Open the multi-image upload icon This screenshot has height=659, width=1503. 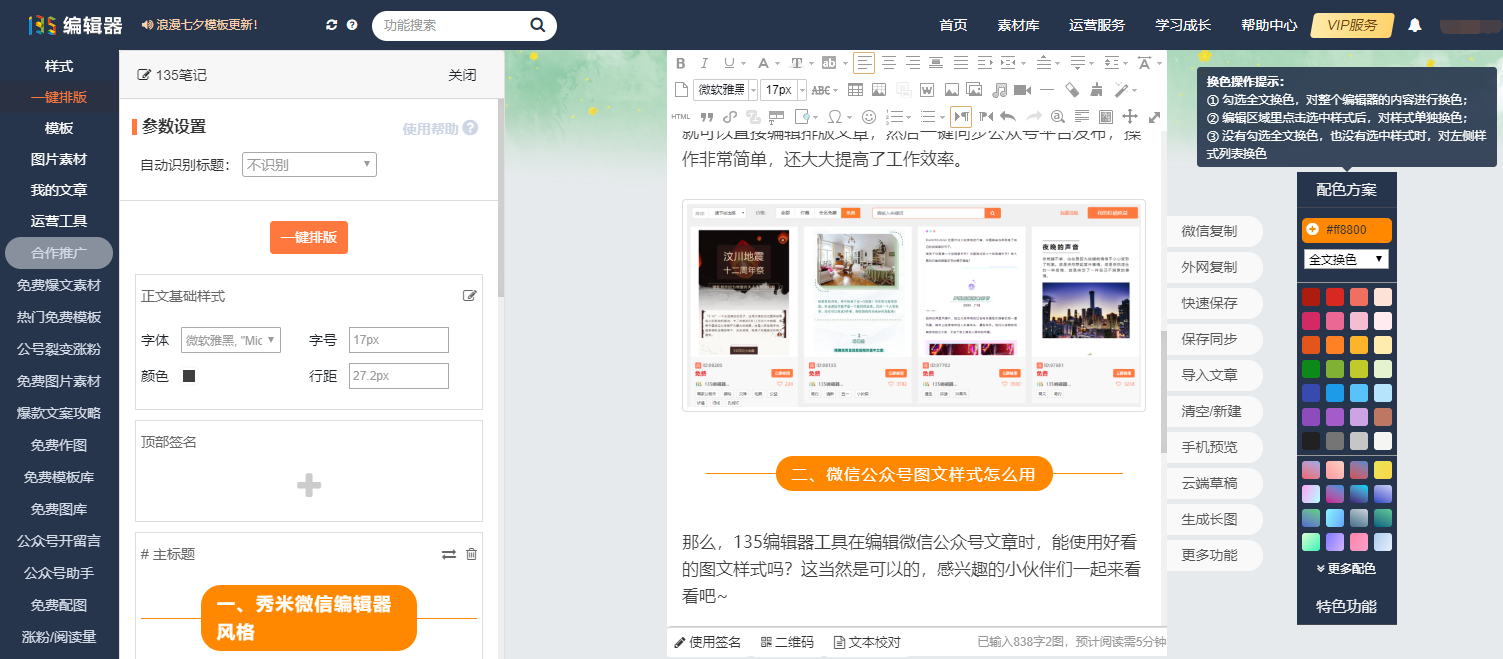coord(976,90)
